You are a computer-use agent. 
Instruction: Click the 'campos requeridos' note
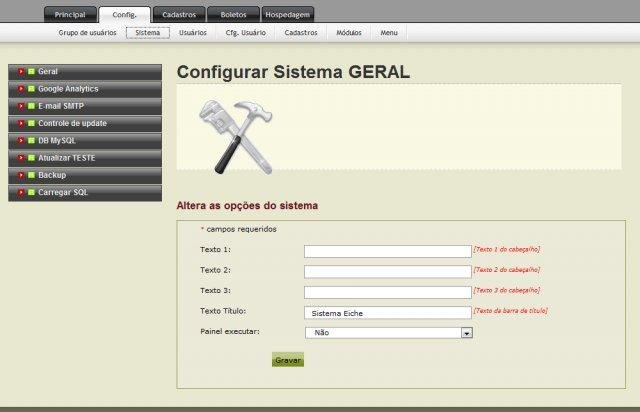click(x=241, y=229)
